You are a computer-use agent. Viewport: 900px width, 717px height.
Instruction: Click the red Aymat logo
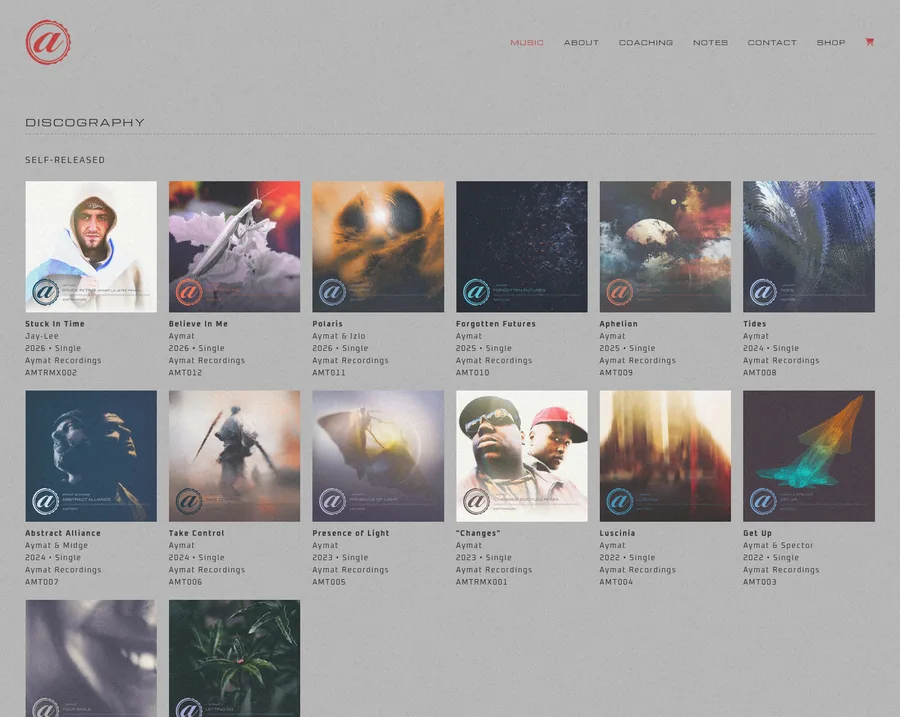tap(48, 42)
